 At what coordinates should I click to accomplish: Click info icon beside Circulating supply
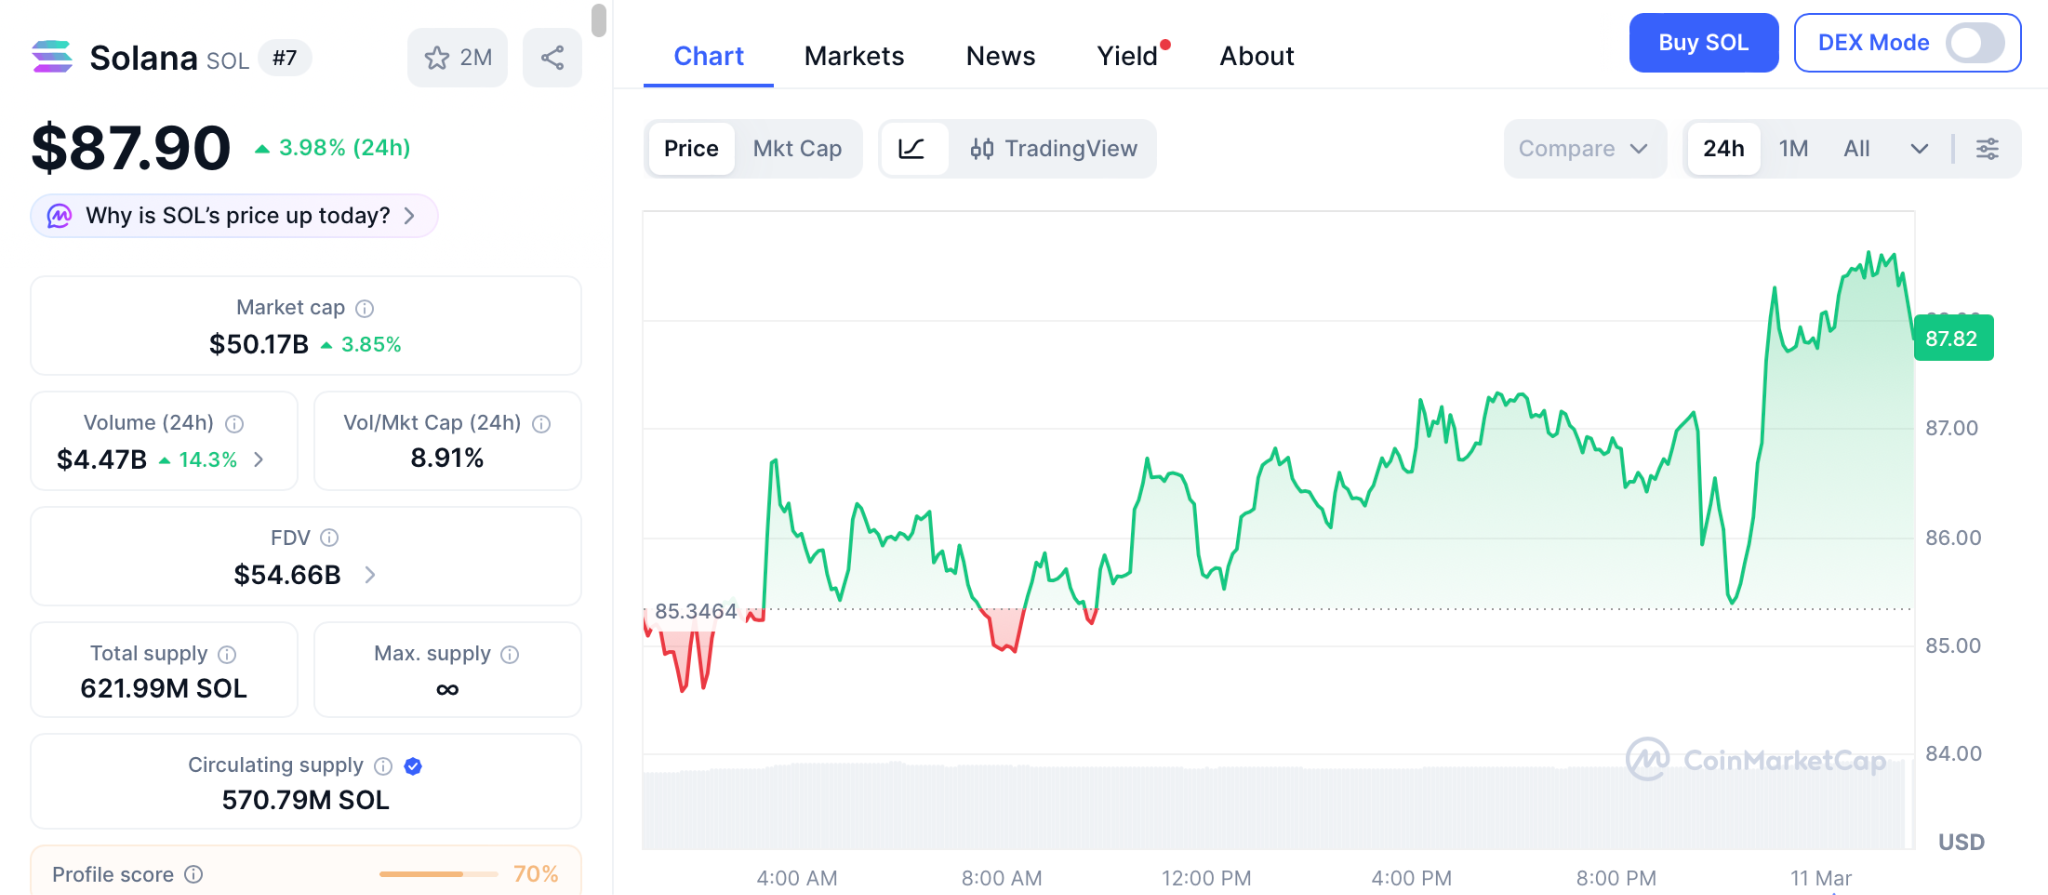click(383, 766)
